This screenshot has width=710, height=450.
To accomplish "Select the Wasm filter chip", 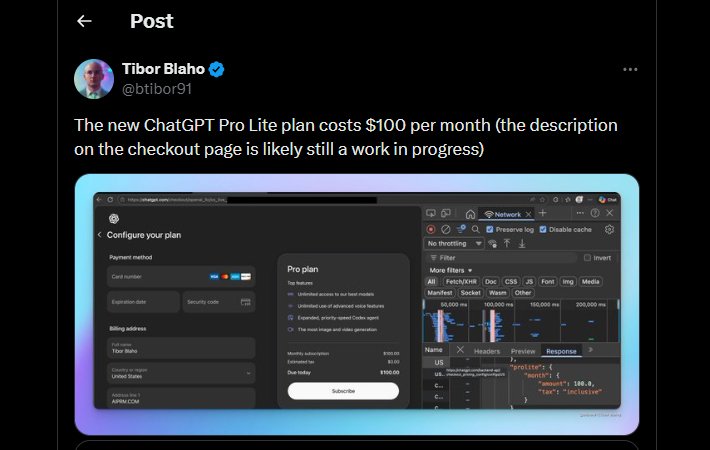I will coord(498,293).
